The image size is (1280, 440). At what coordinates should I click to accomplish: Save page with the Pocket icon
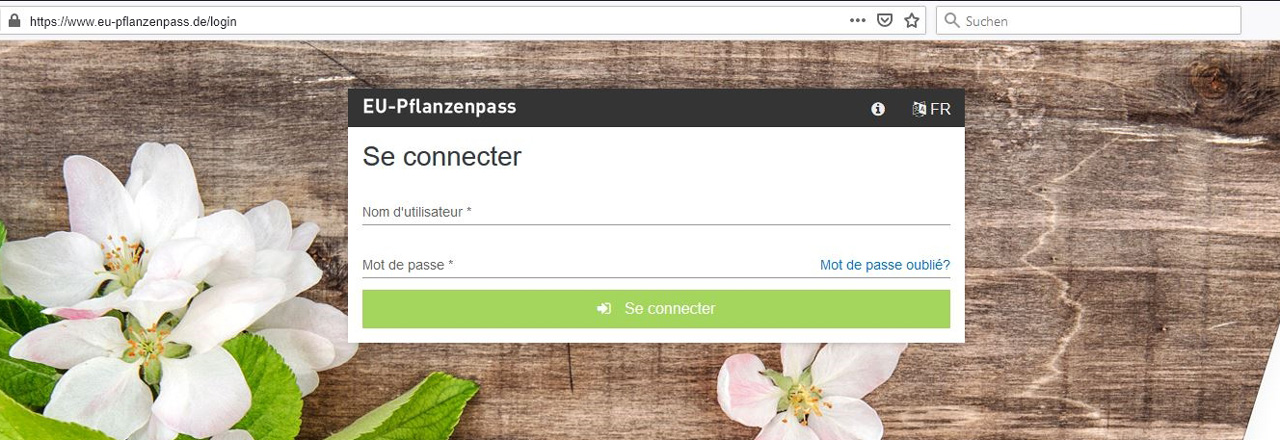[x=885, y=20]
